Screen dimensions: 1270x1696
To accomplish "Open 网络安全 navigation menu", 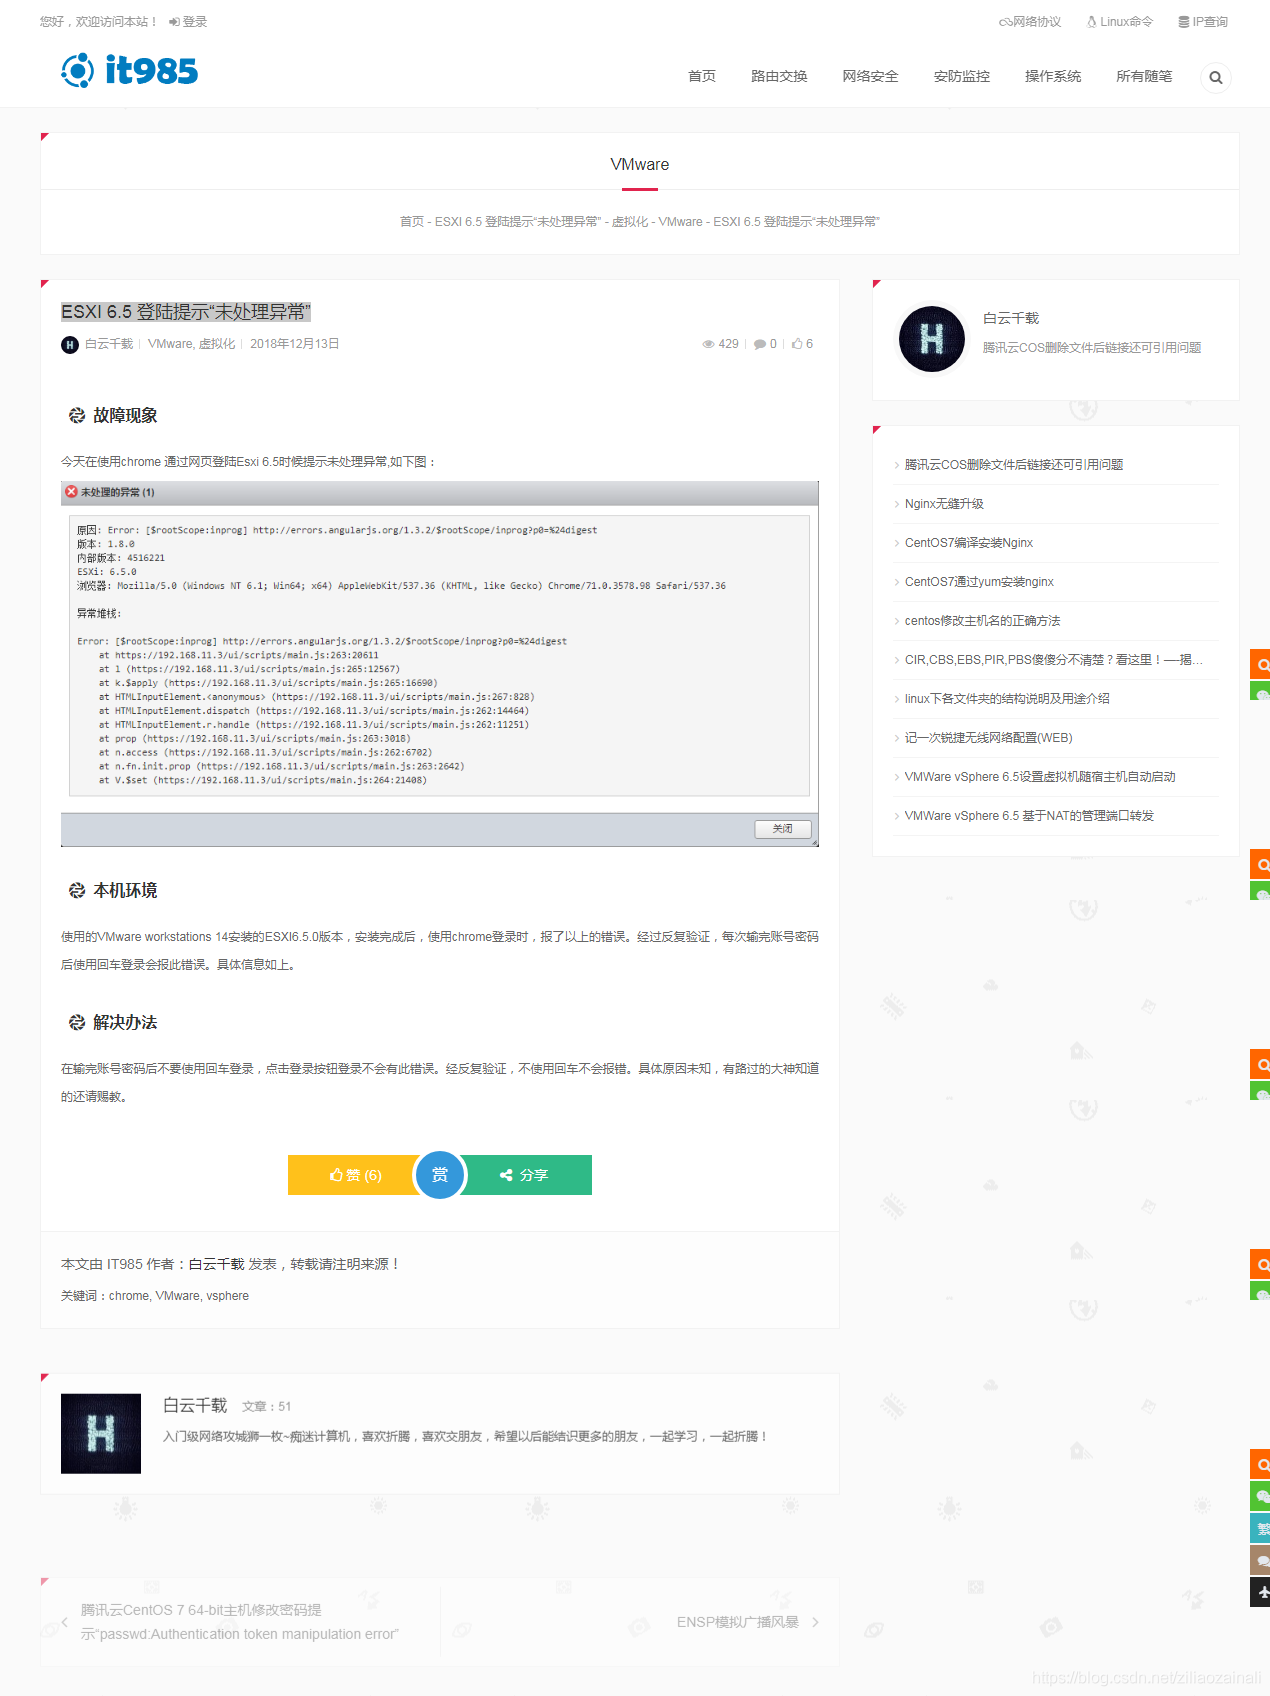I will 870,76.
